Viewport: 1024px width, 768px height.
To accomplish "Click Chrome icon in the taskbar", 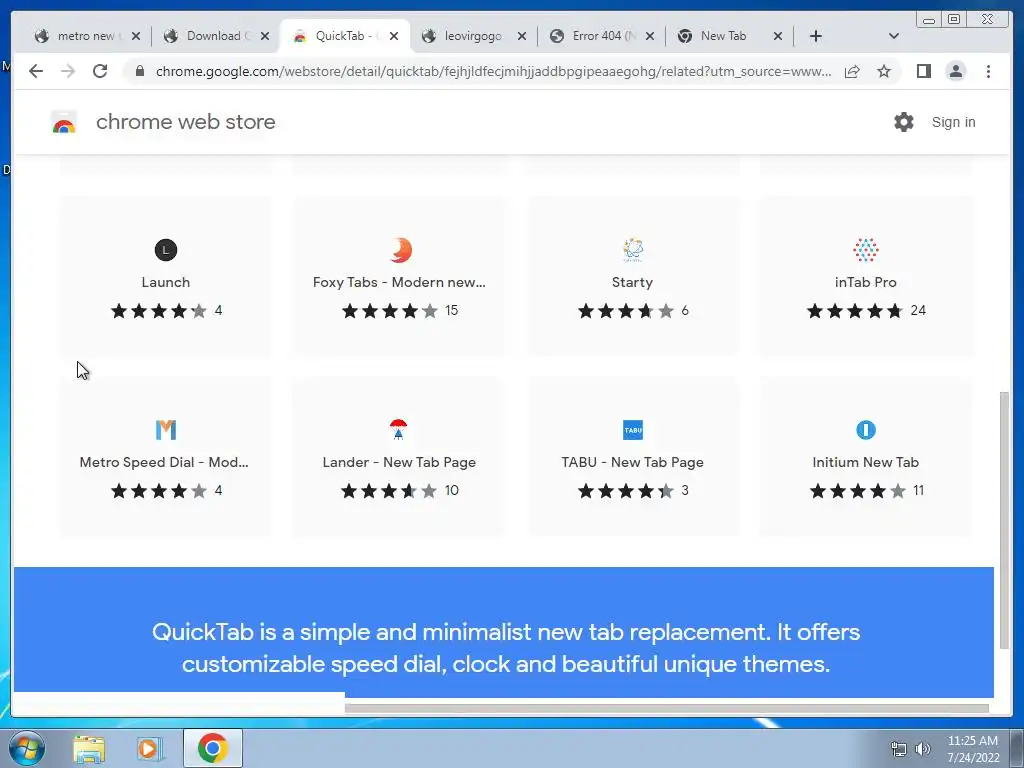I will pos(212,748).
